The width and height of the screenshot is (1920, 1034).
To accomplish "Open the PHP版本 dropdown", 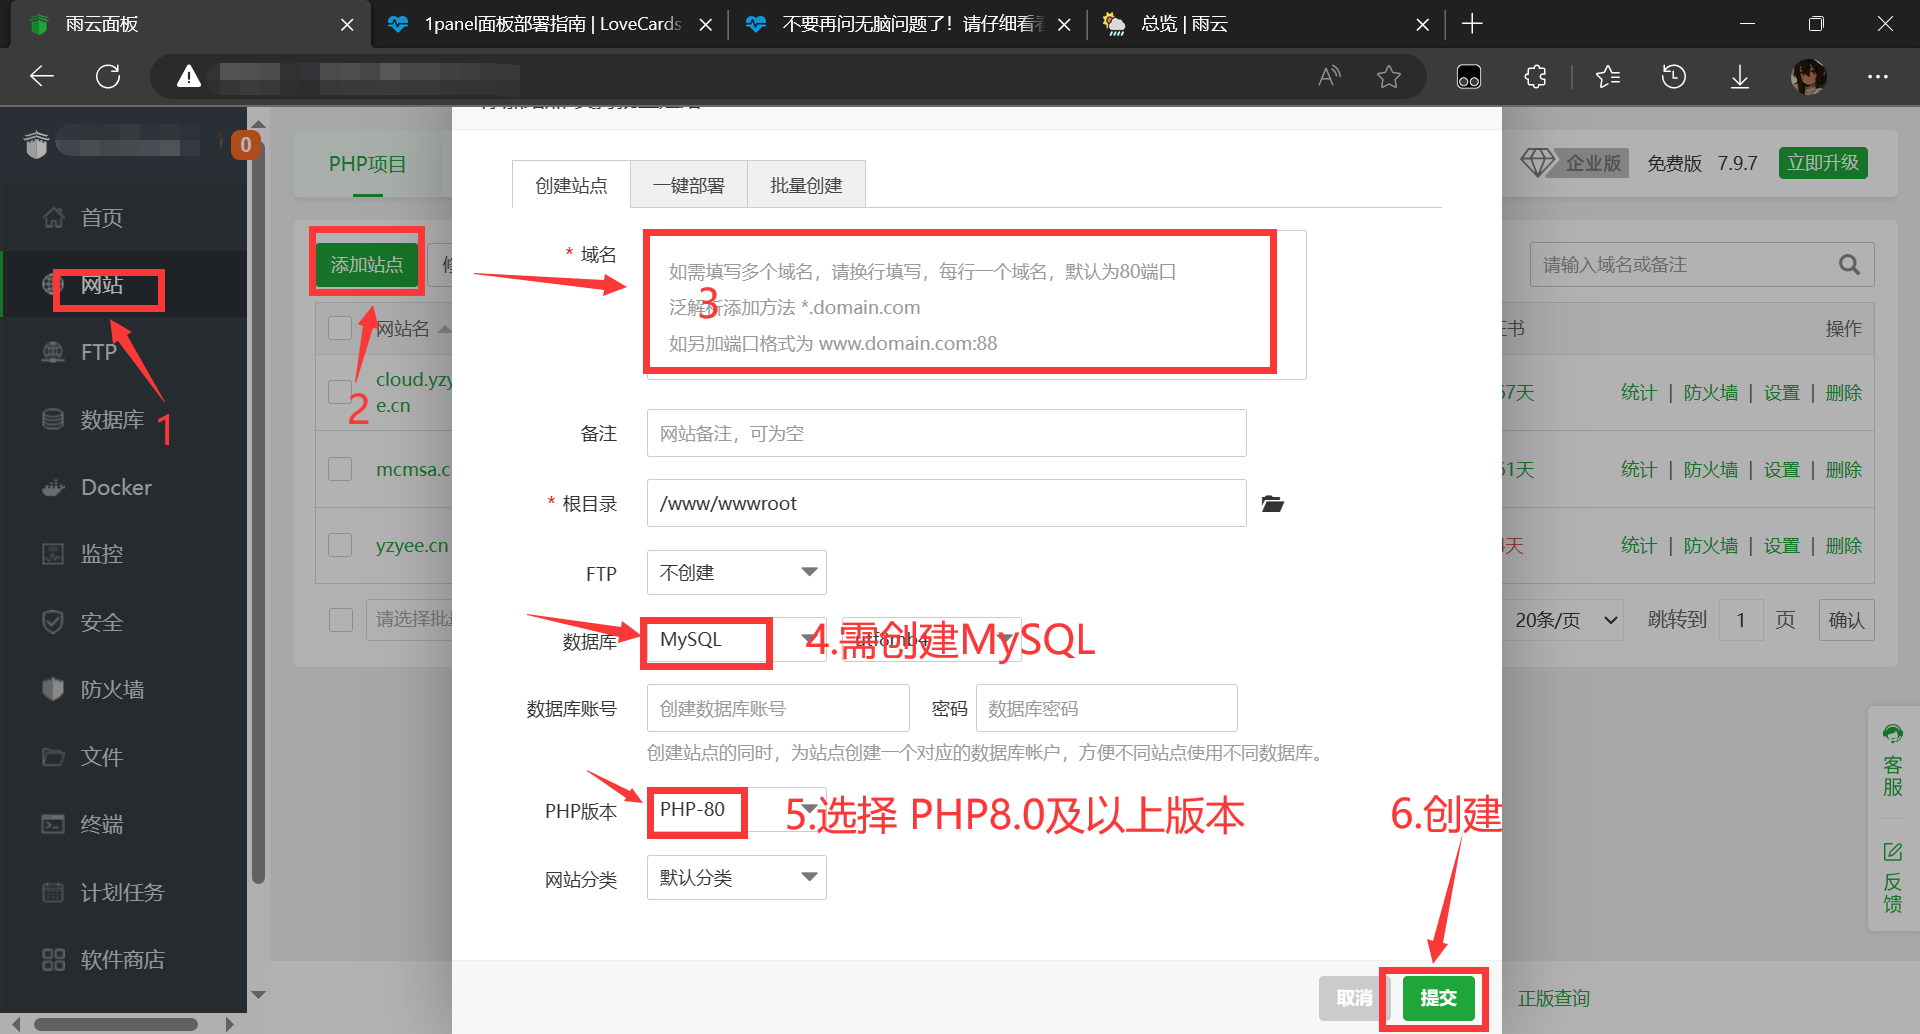I will click(x=784, y=810).
